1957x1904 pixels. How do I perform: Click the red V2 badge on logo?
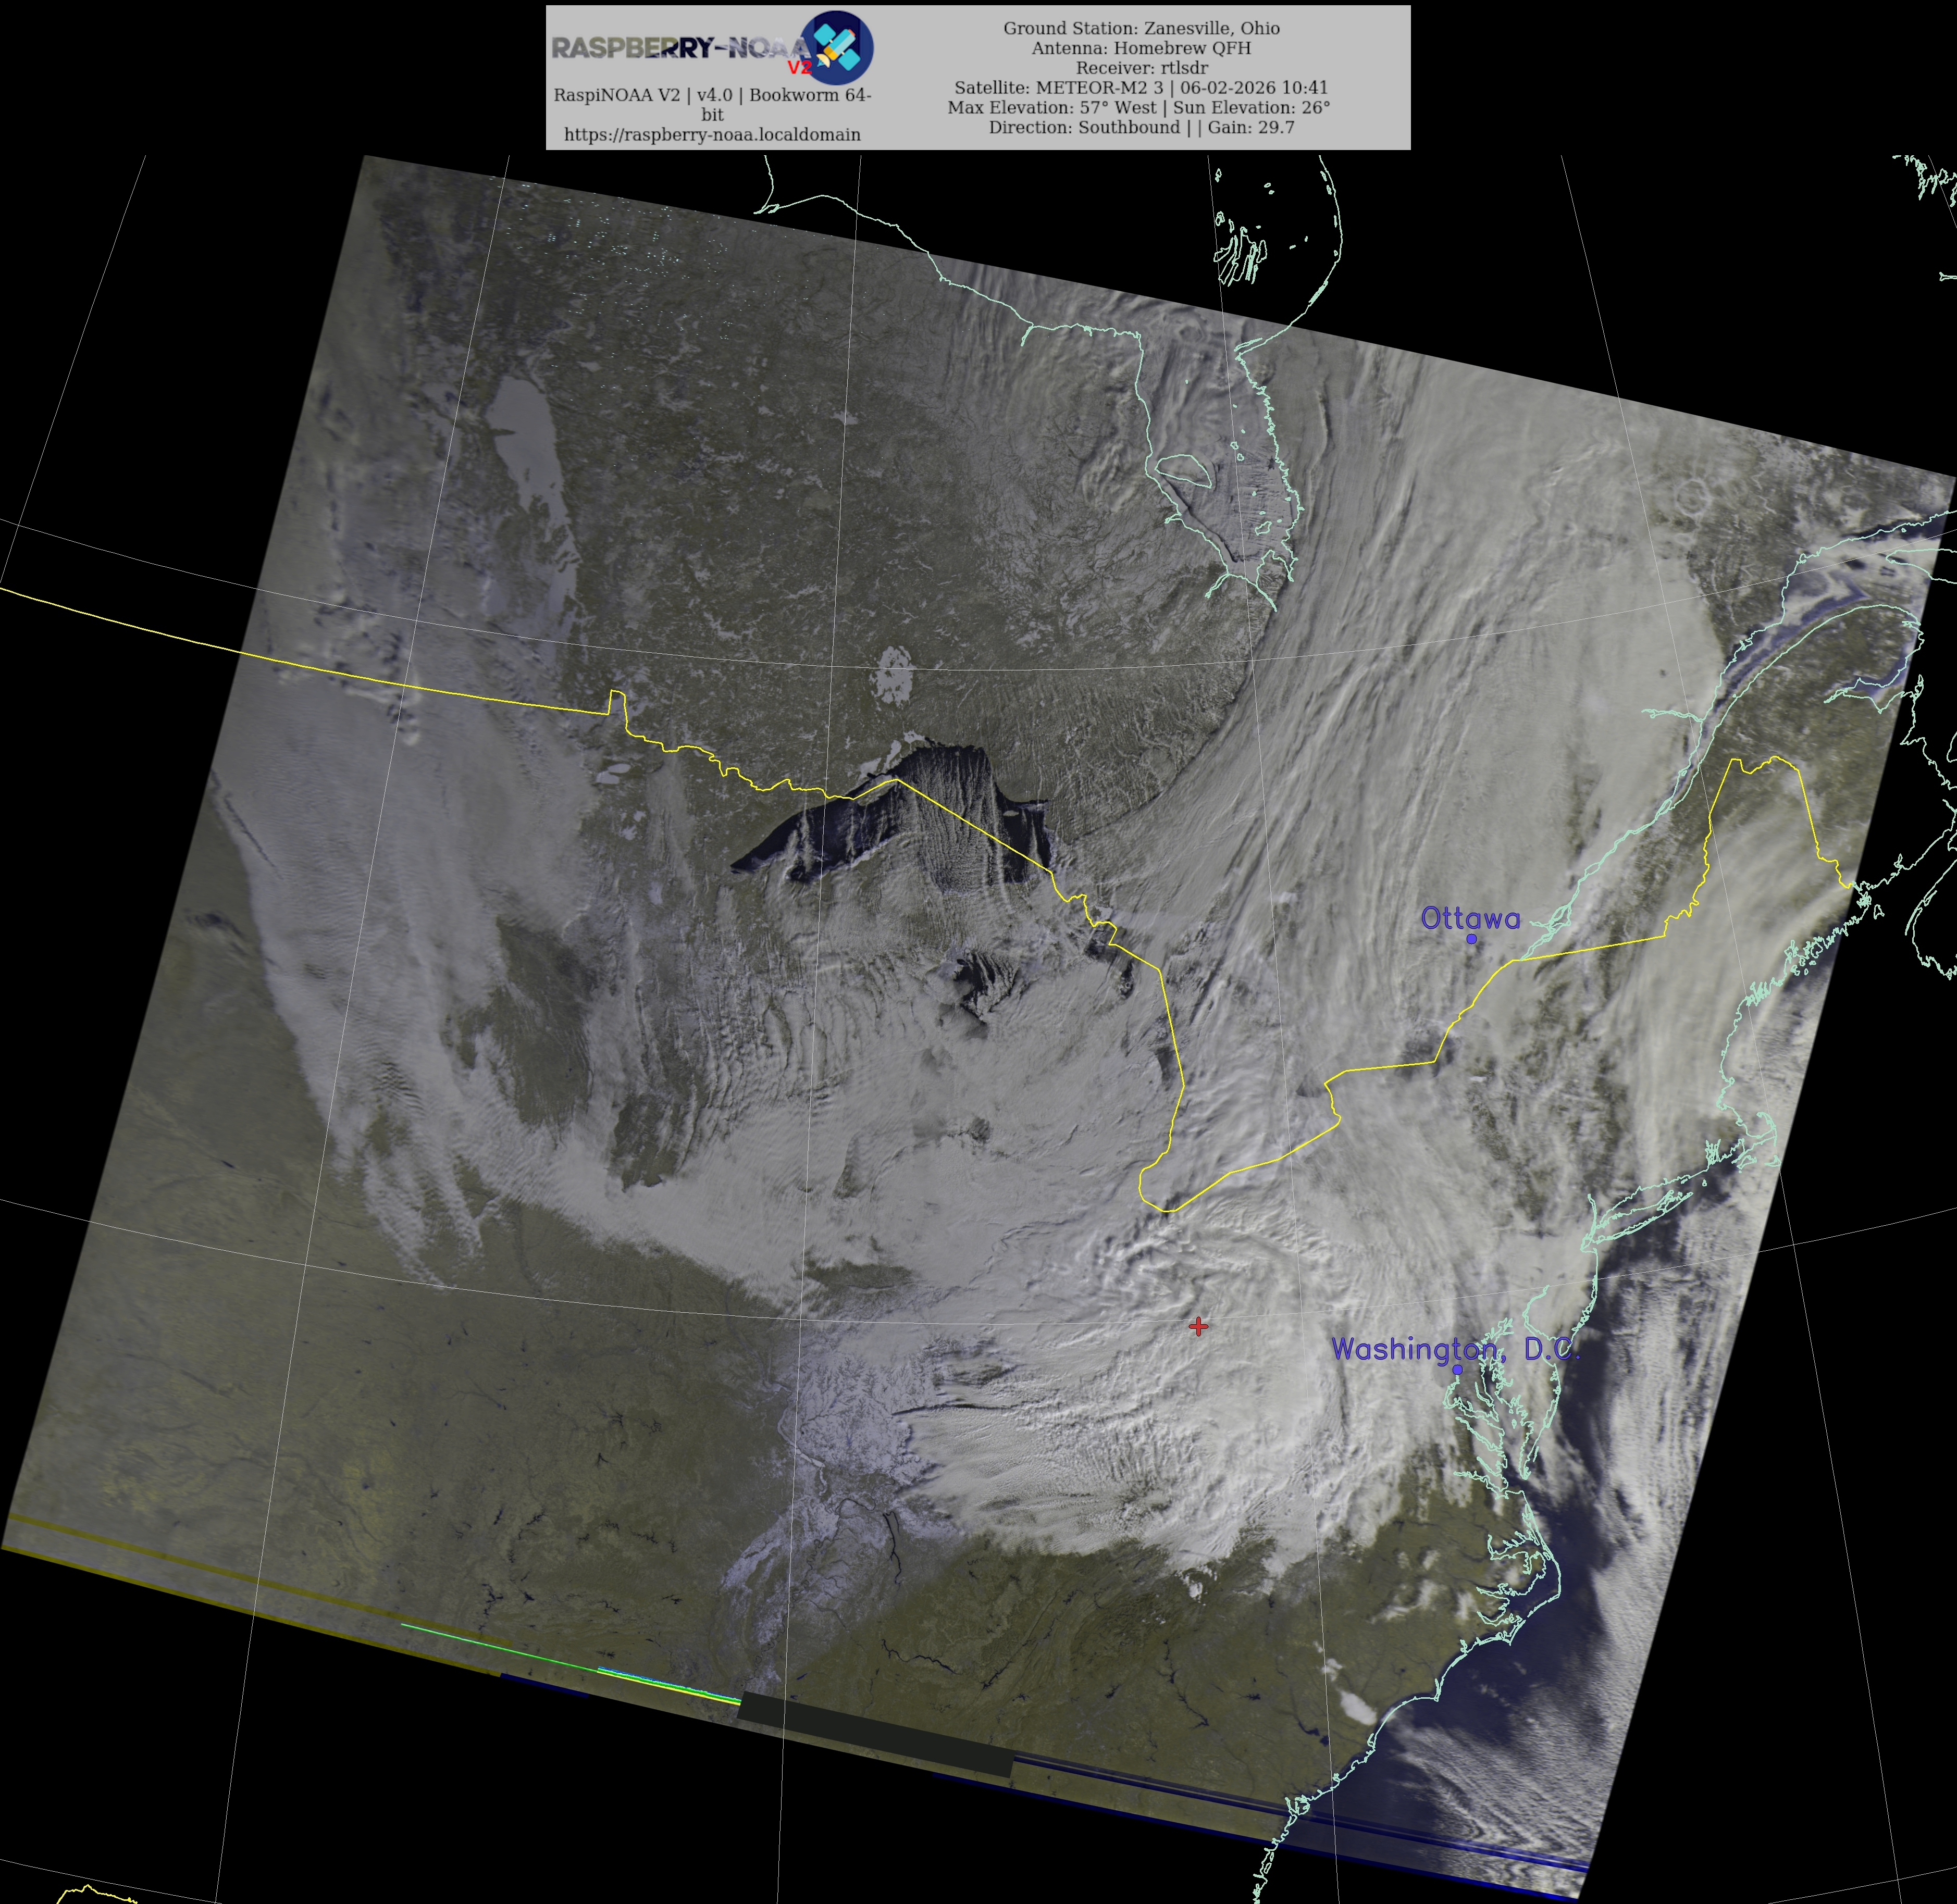coord(799,68)
